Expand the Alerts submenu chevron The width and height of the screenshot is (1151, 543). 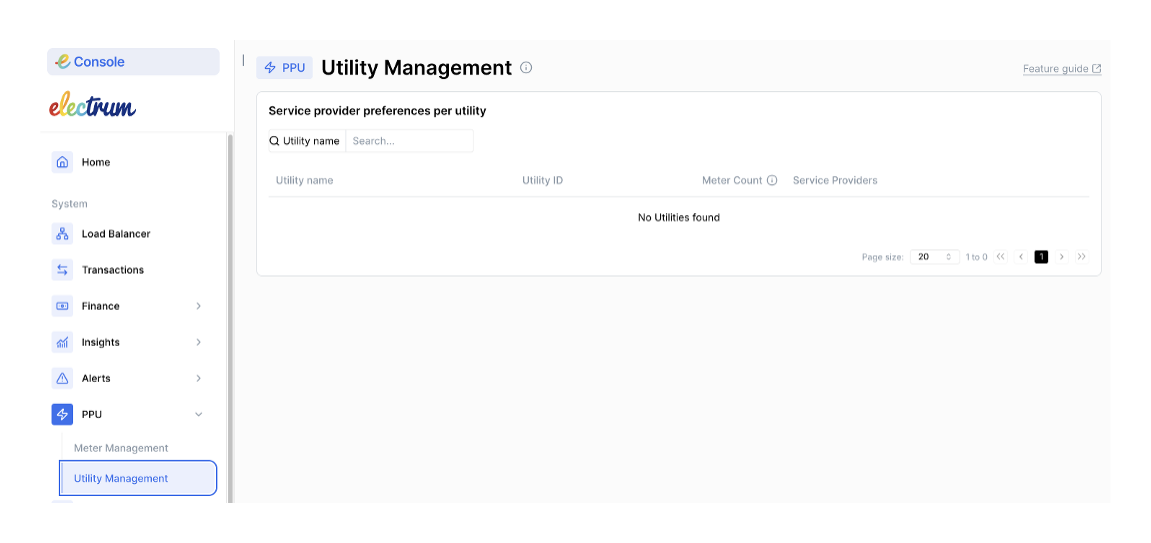coord(198,379)
